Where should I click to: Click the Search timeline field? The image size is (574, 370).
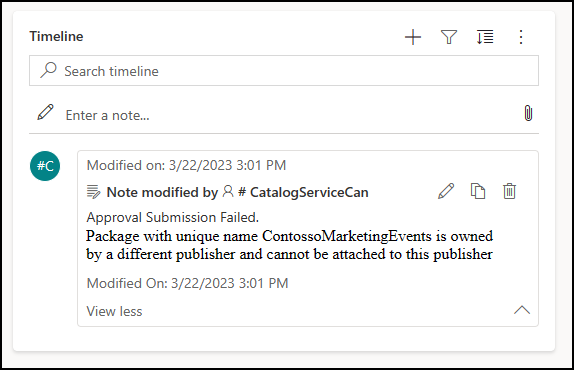(284, 71)
